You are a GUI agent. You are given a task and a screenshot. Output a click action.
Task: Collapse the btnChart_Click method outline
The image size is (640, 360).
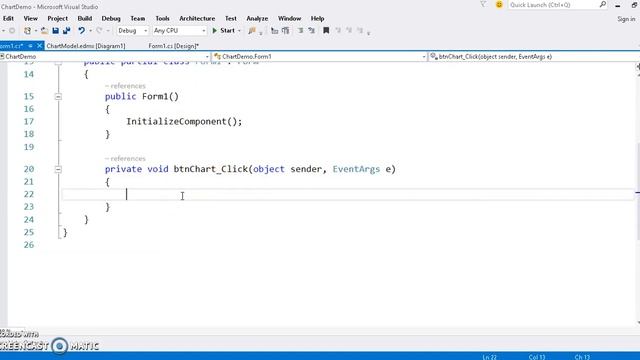pyautogui.click(x=58, y=169)
